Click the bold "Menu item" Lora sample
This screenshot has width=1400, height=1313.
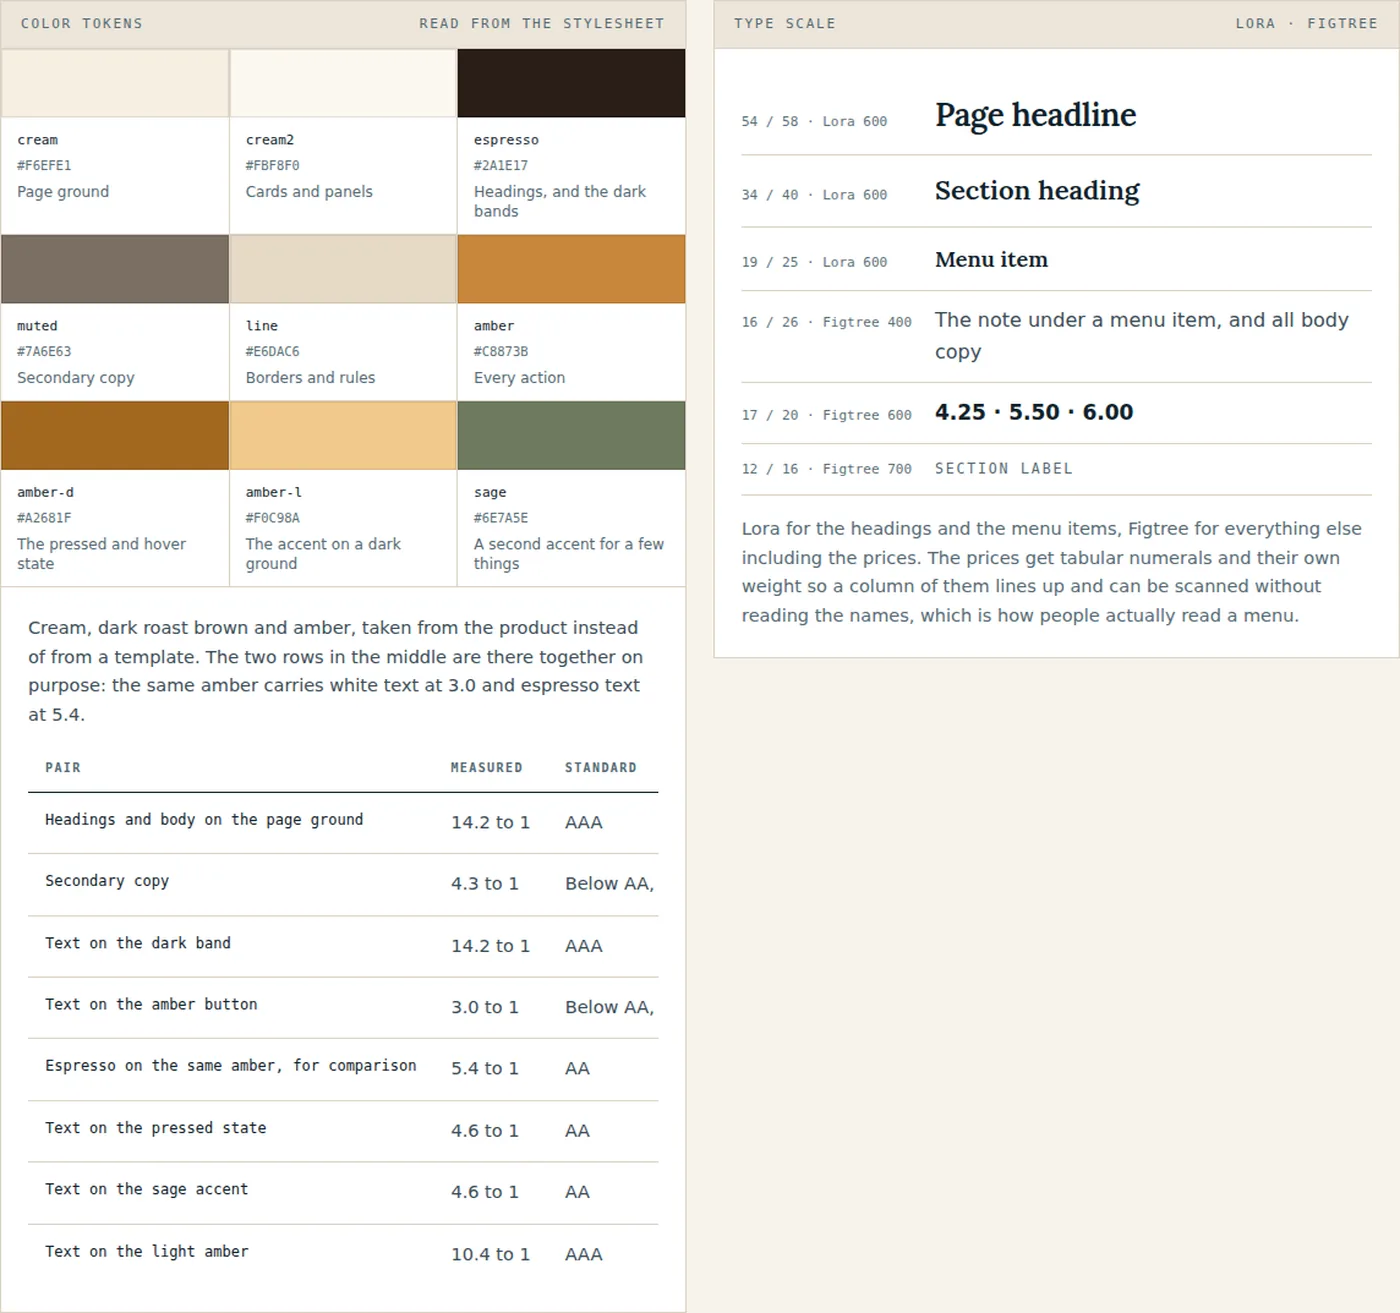click(x=991, y=260)
